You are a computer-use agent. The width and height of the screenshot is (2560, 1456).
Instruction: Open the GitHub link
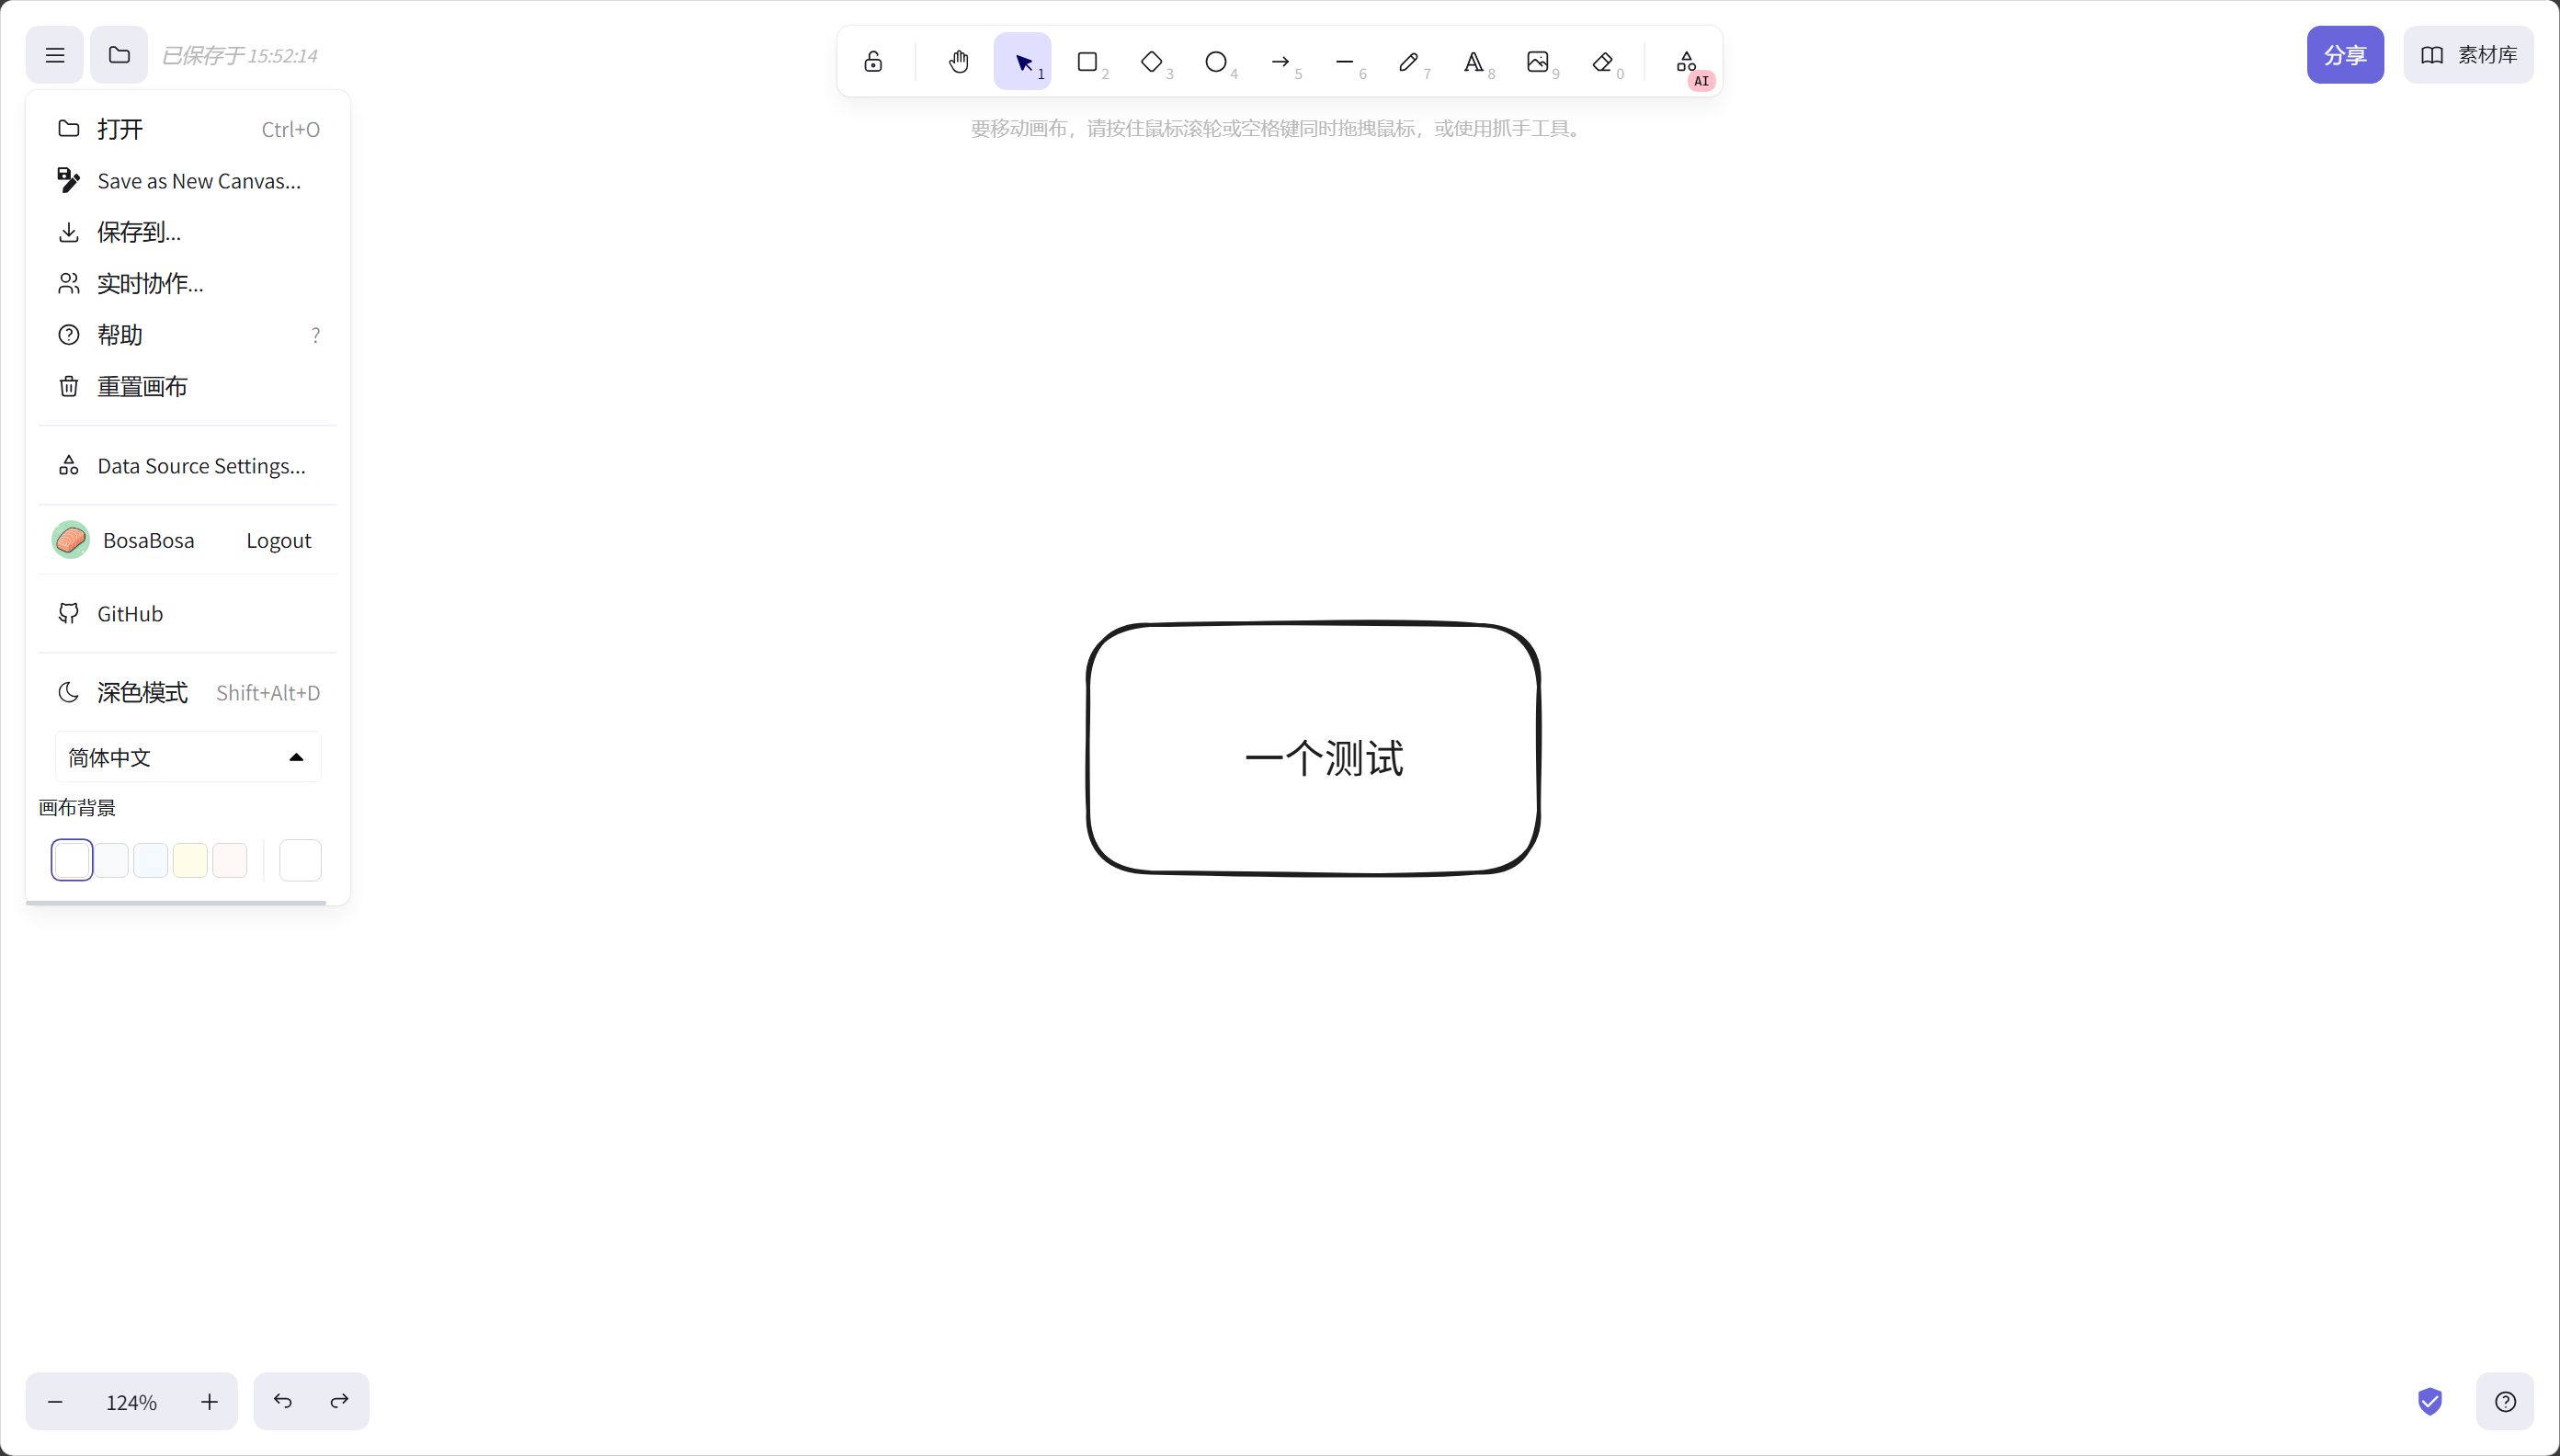pyautogui.click(x=188, y=614)
